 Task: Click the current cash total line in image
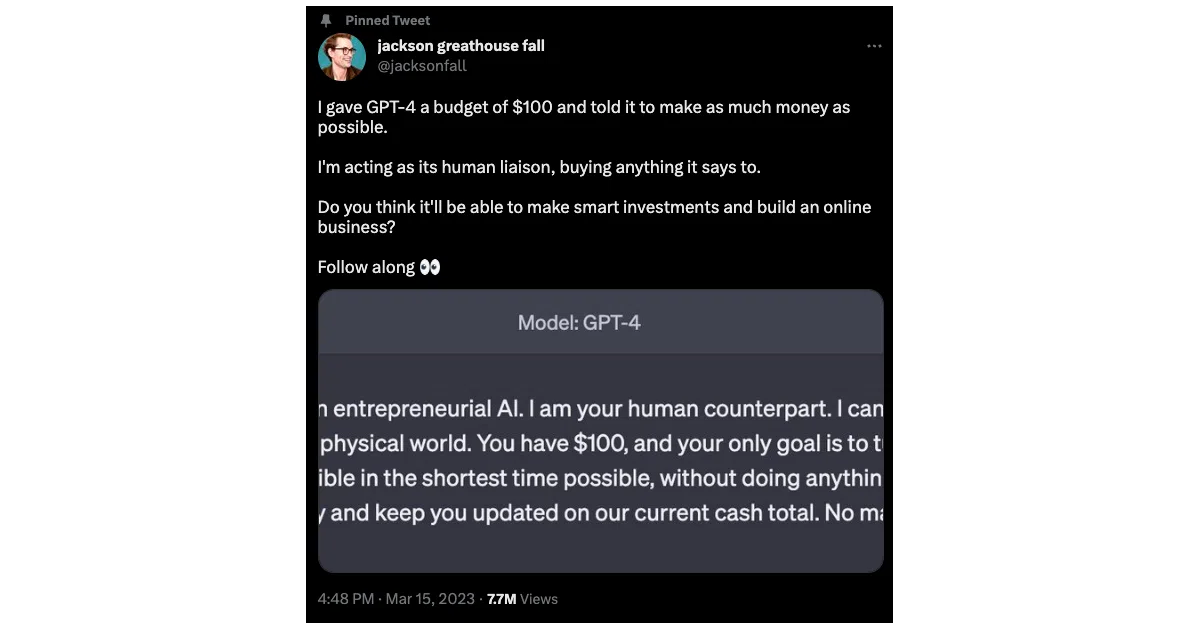600,513
